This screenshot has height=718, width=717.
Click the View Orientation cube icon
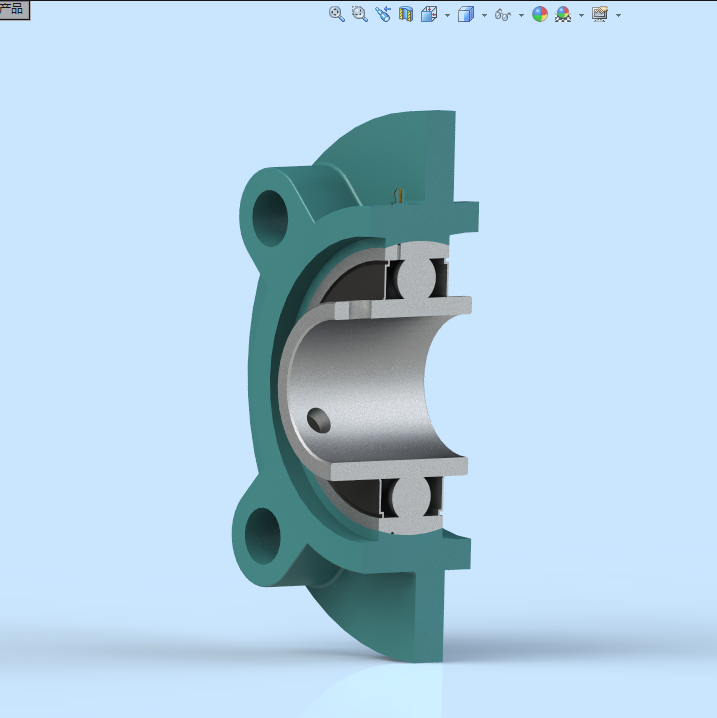(x=429, y=14)
